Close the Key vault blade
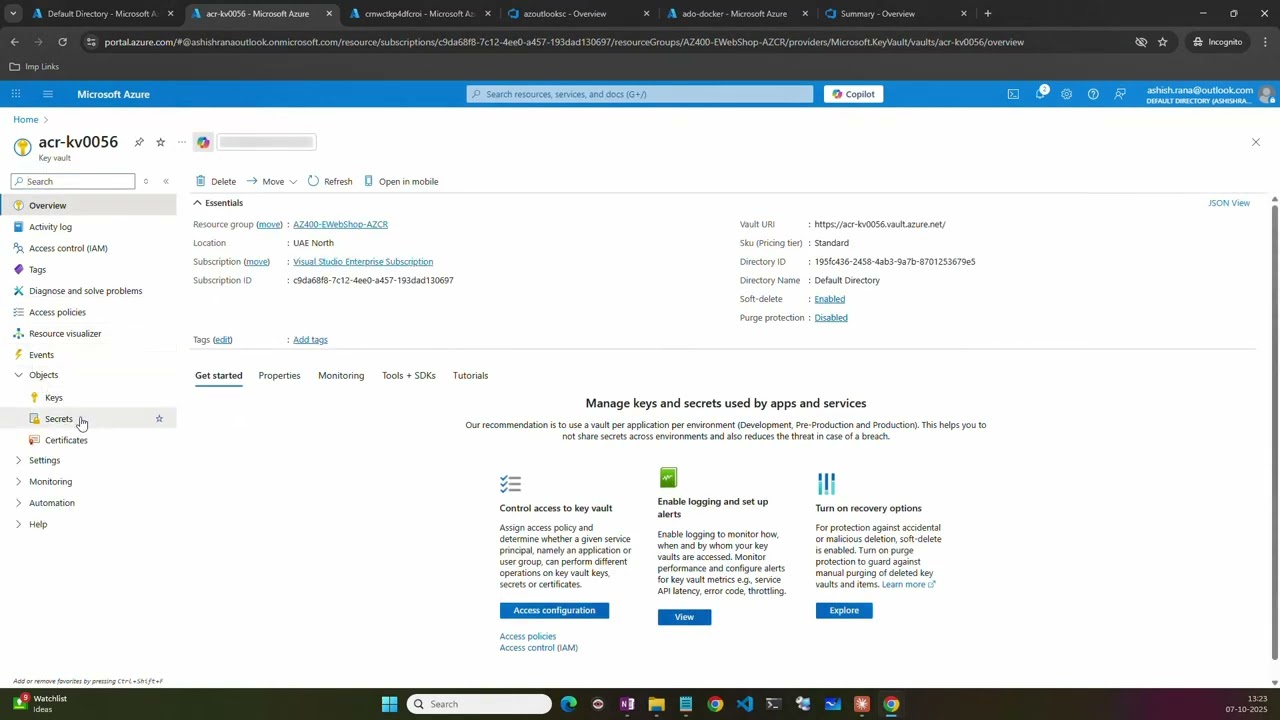The width and height of the screenshot is (1280, 720). click(1256, 142)
